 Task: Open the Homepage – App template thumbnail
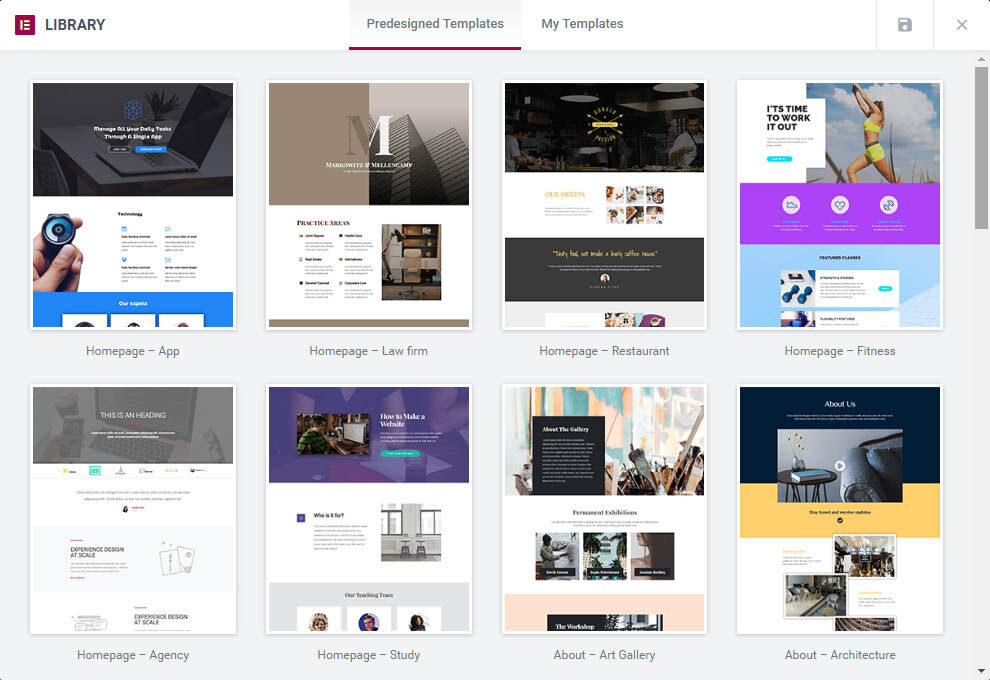[133, 205]
